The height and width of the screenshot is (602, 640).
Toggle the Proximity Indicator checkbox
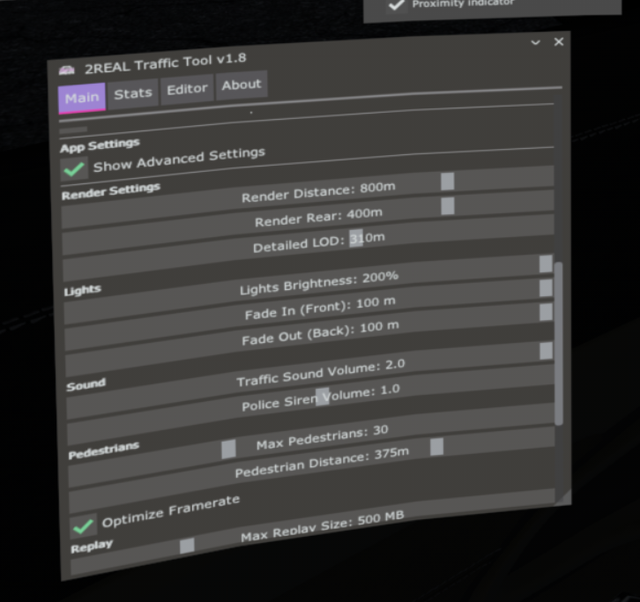396,5
